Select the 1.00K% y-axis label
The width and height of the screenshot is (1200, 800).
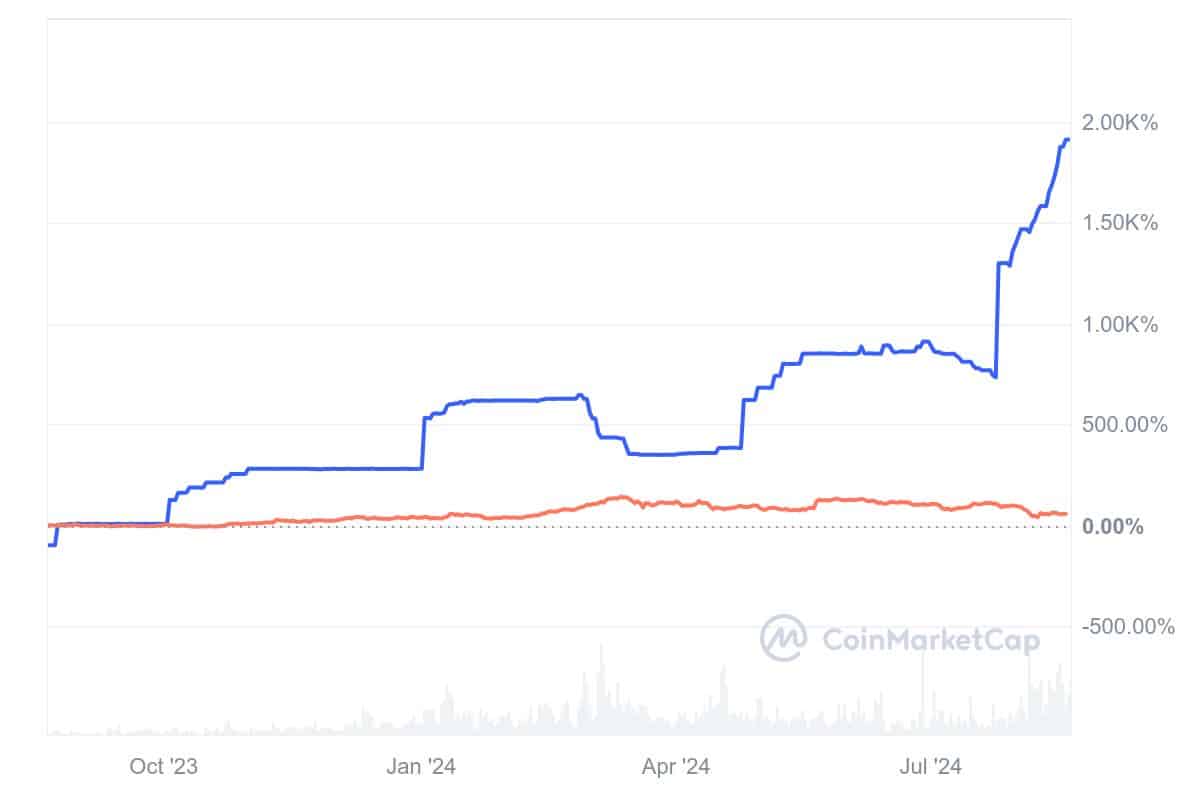point(1120,325)
